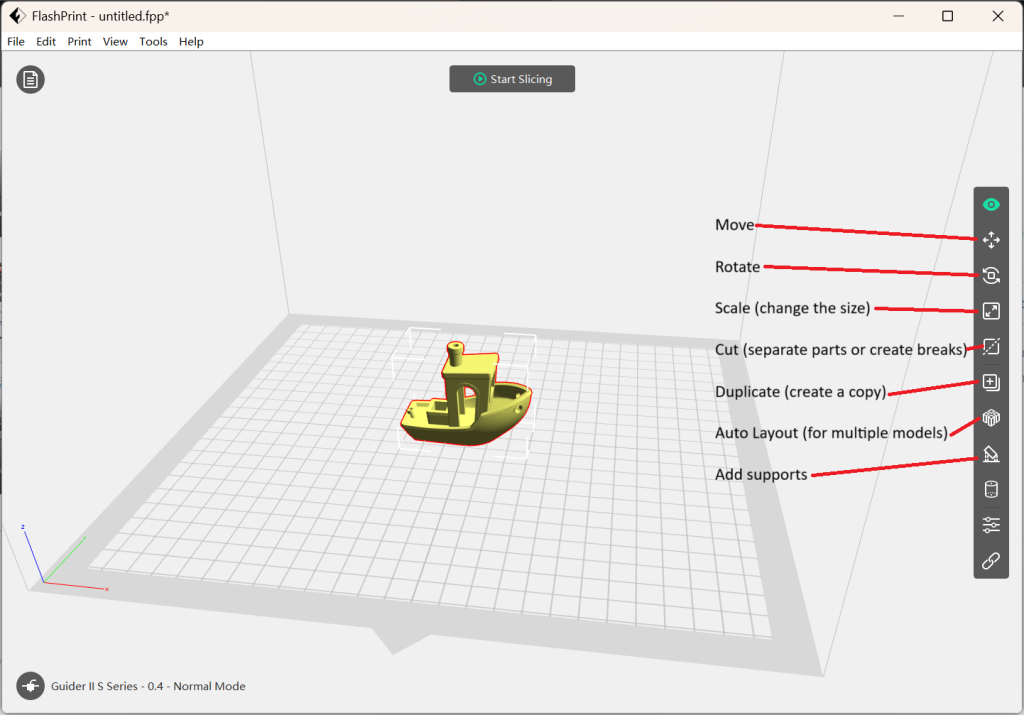This screenshot has width=1024, height=715.
Task: Click the Start Slicing button
Action: click(x=512, y=79)
